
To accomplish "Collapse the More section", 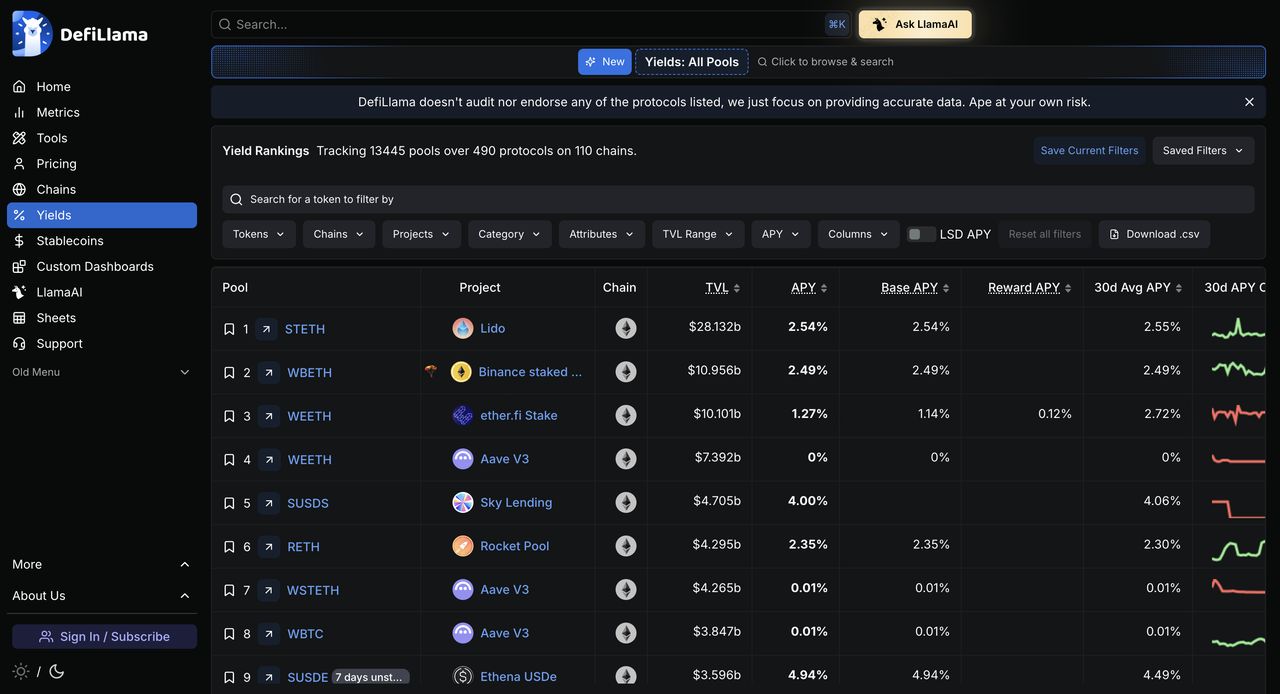I will [x=102, y=564].
